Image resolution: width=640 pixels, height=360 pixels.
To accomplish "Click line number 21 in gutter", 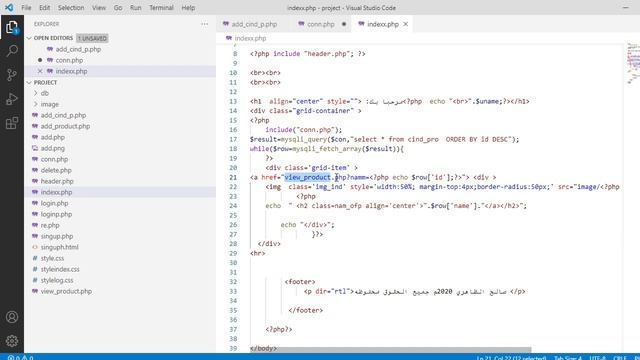I will (233, 177).
